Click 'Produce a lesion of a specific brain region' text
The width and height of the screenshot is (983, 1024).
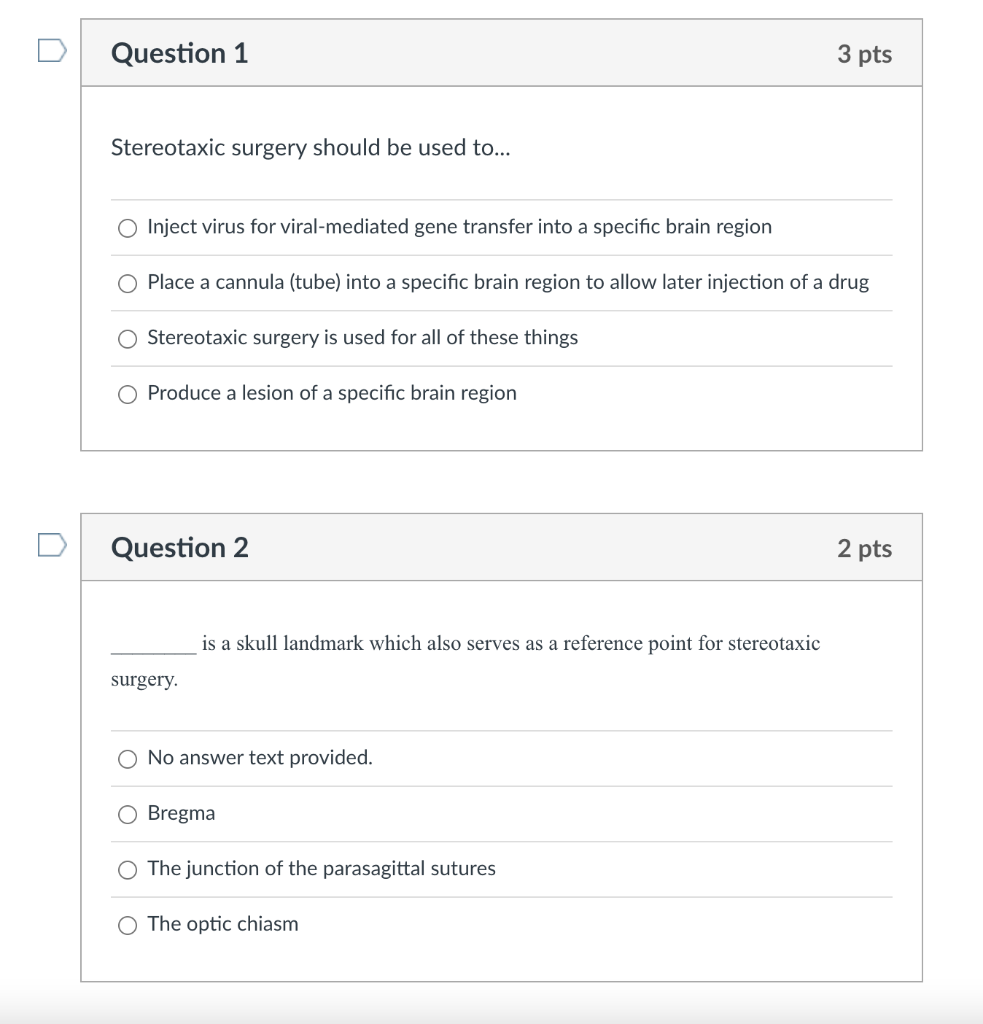coord(332,393)
